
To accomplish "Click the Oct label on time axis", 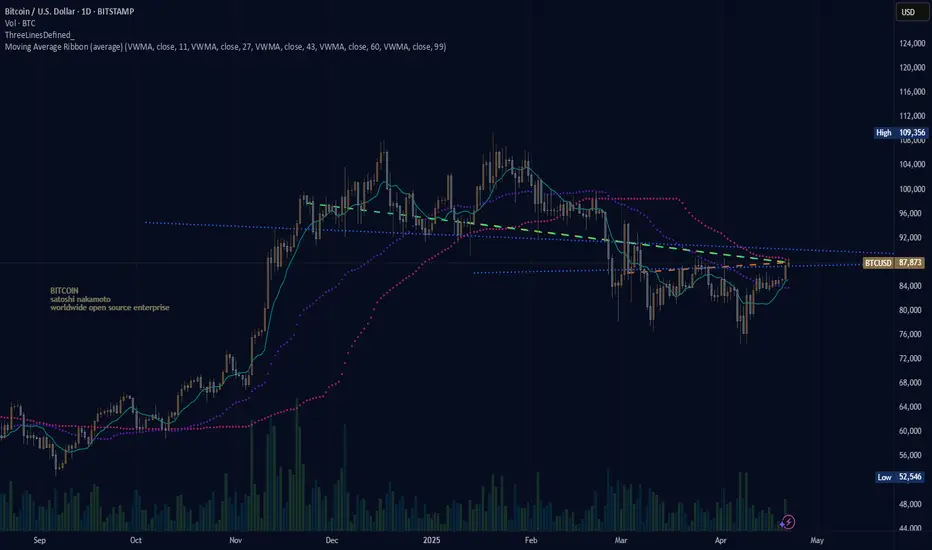I will [136, 540].
